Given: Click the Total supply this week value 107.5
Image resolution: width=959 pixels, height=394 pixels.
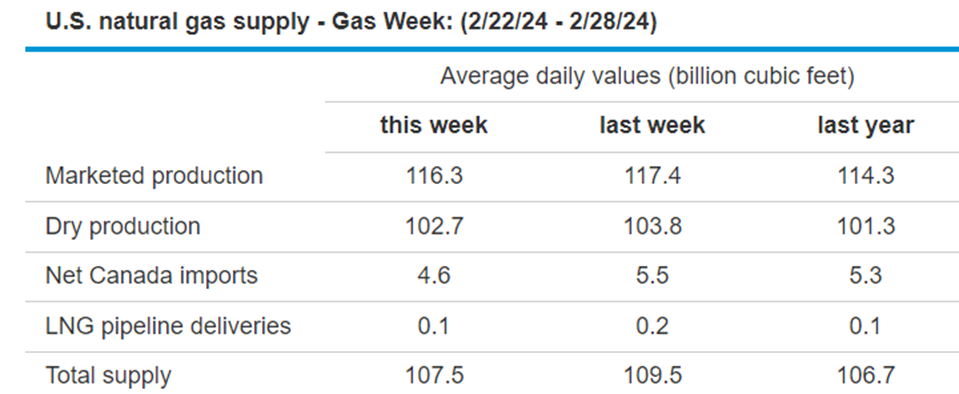Looking at the screenshot, I should (x=434, y=376).
